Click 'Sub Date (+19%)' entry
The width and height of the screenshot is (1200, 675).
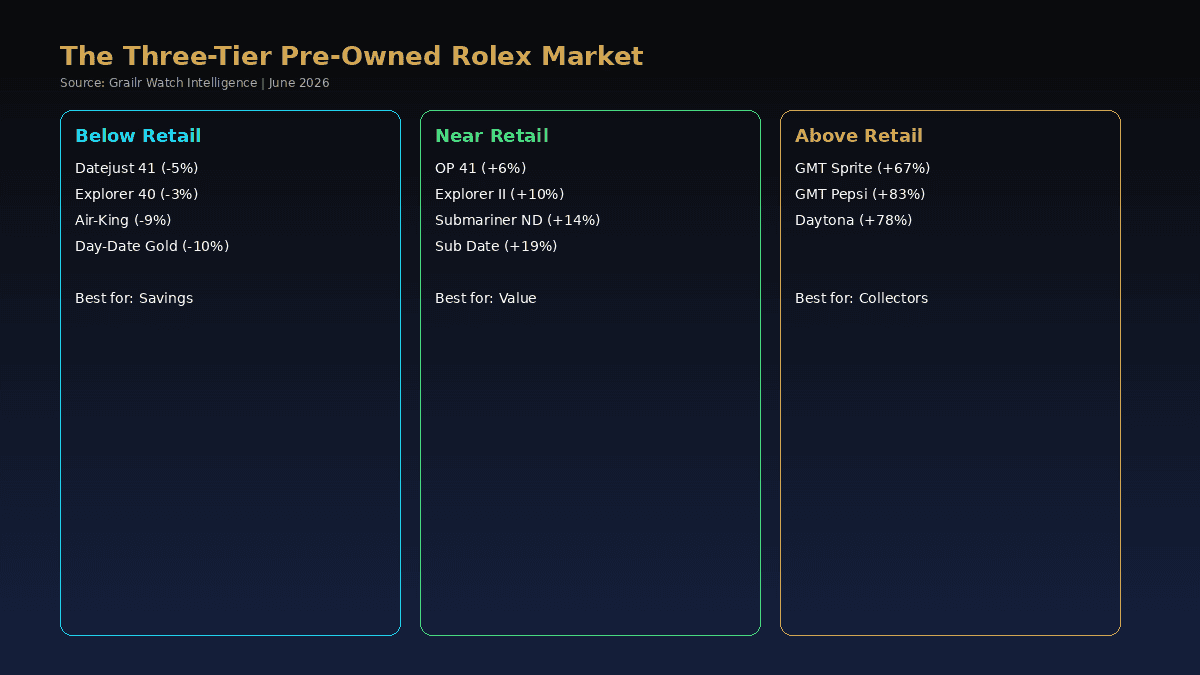pos(496,246)
